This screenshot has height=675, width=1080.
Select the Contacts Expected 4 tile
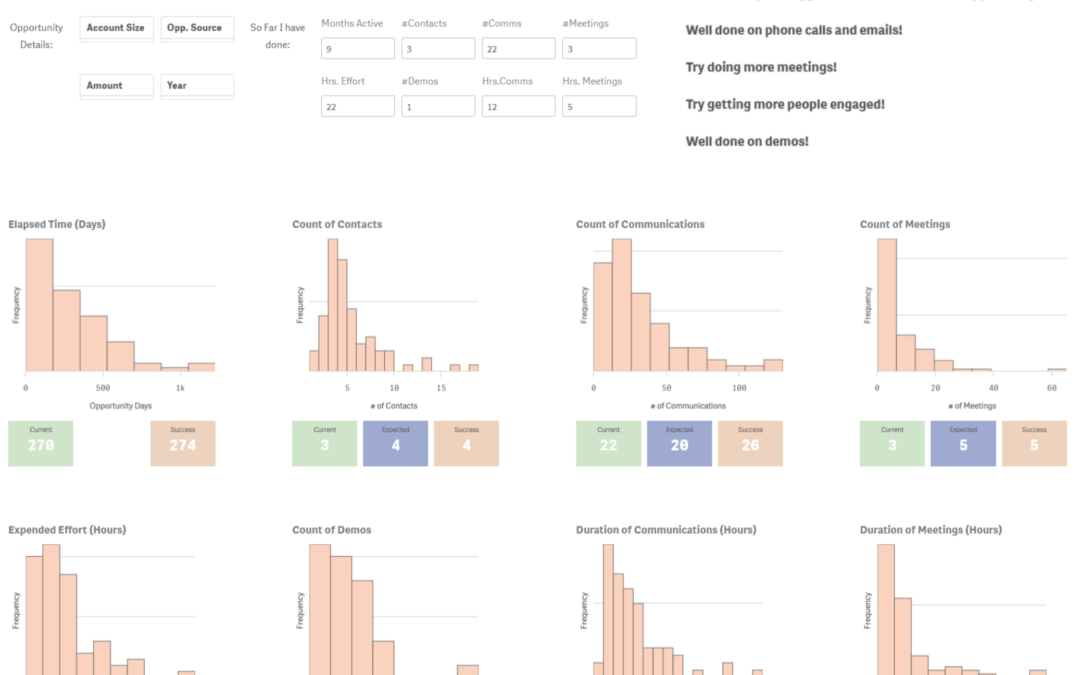click(x=395, y=444)
